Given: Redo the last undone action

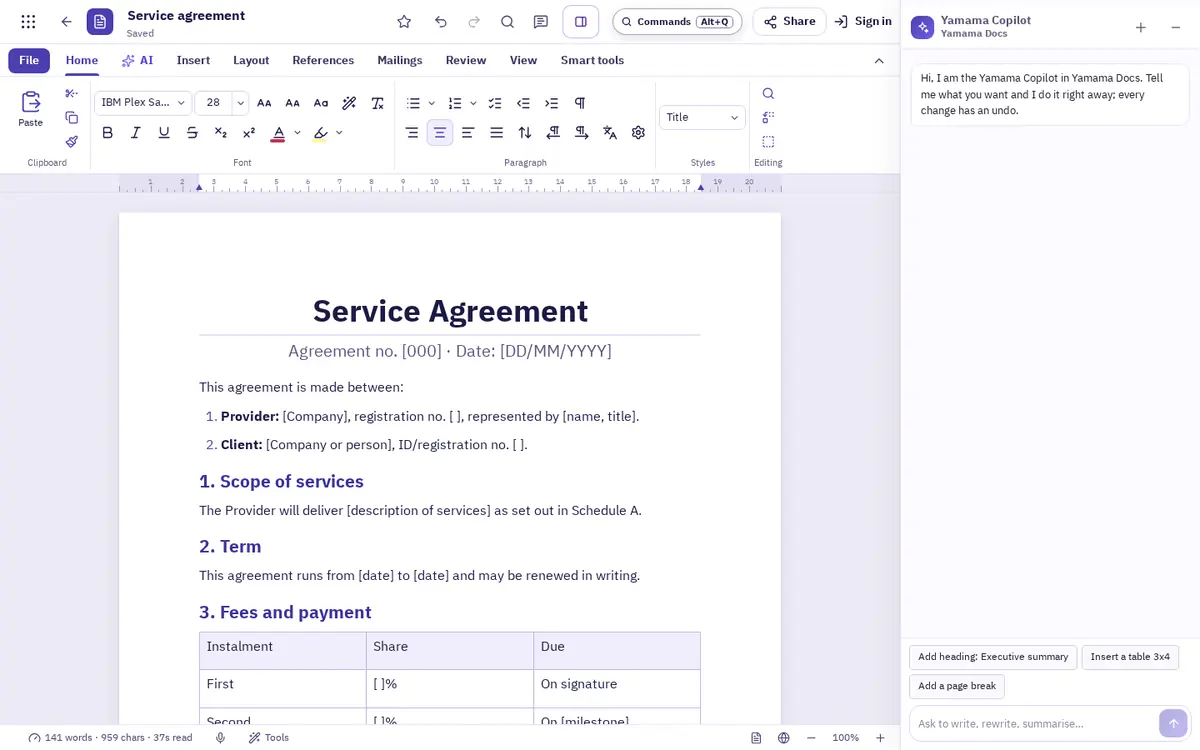Looking at the screenshot, I should [474, 21].
